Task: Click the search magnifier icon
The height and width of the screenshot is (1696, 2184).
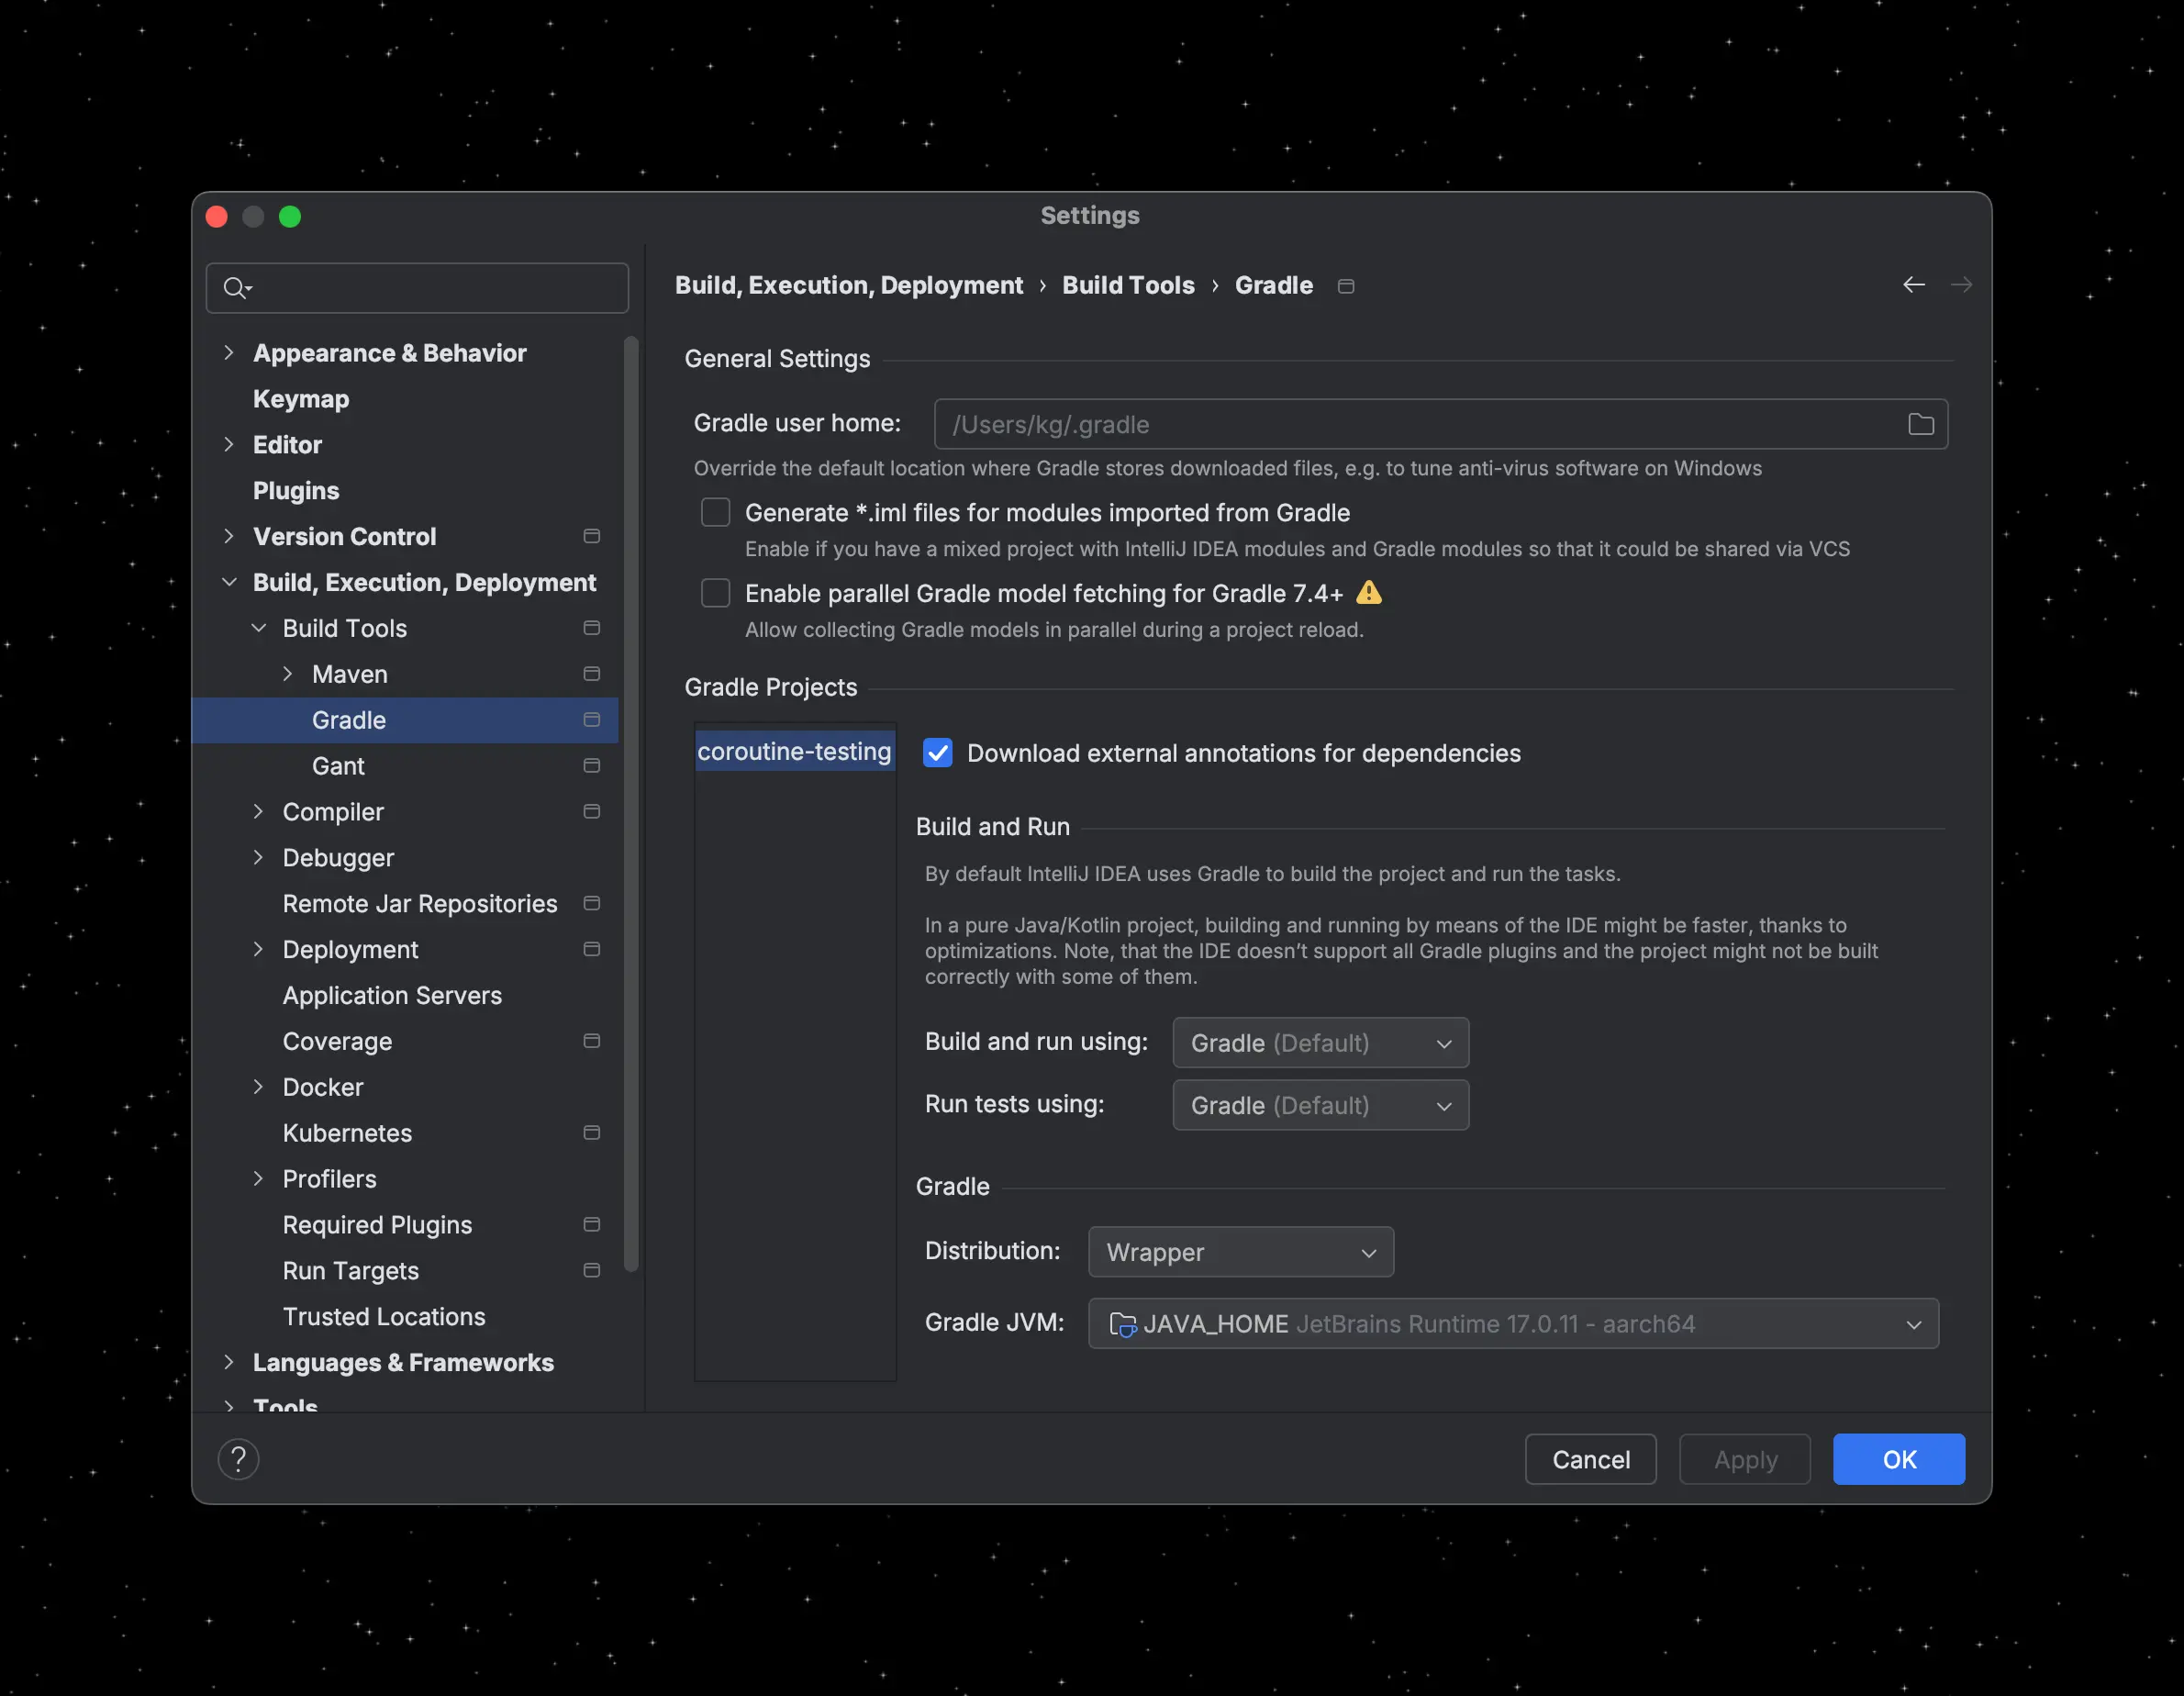Action: coord(235,288)
